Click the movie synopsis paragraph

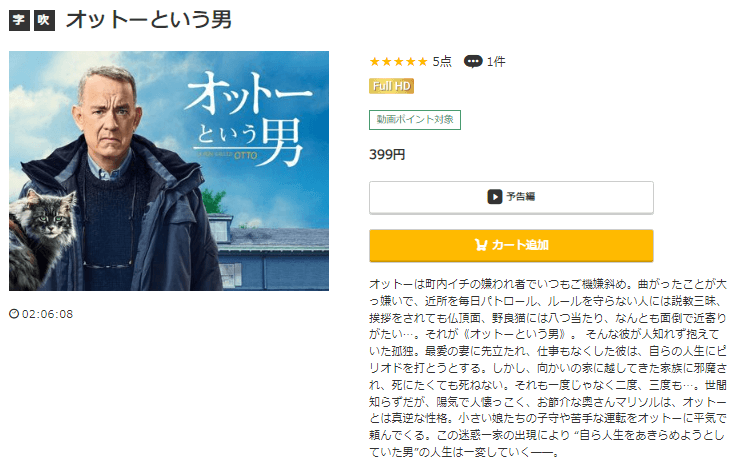point(548,368)
